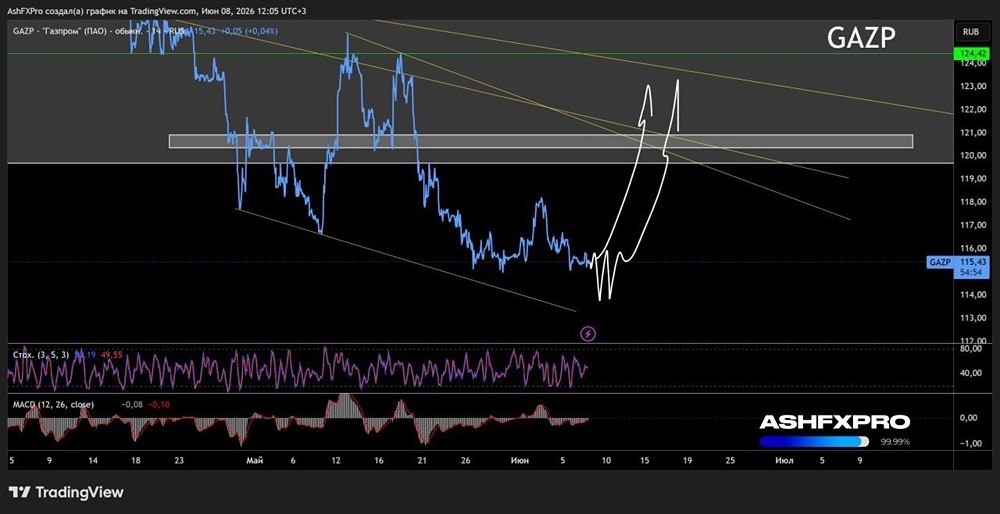Click the 14 date label on time axis

tap(93, 460)
